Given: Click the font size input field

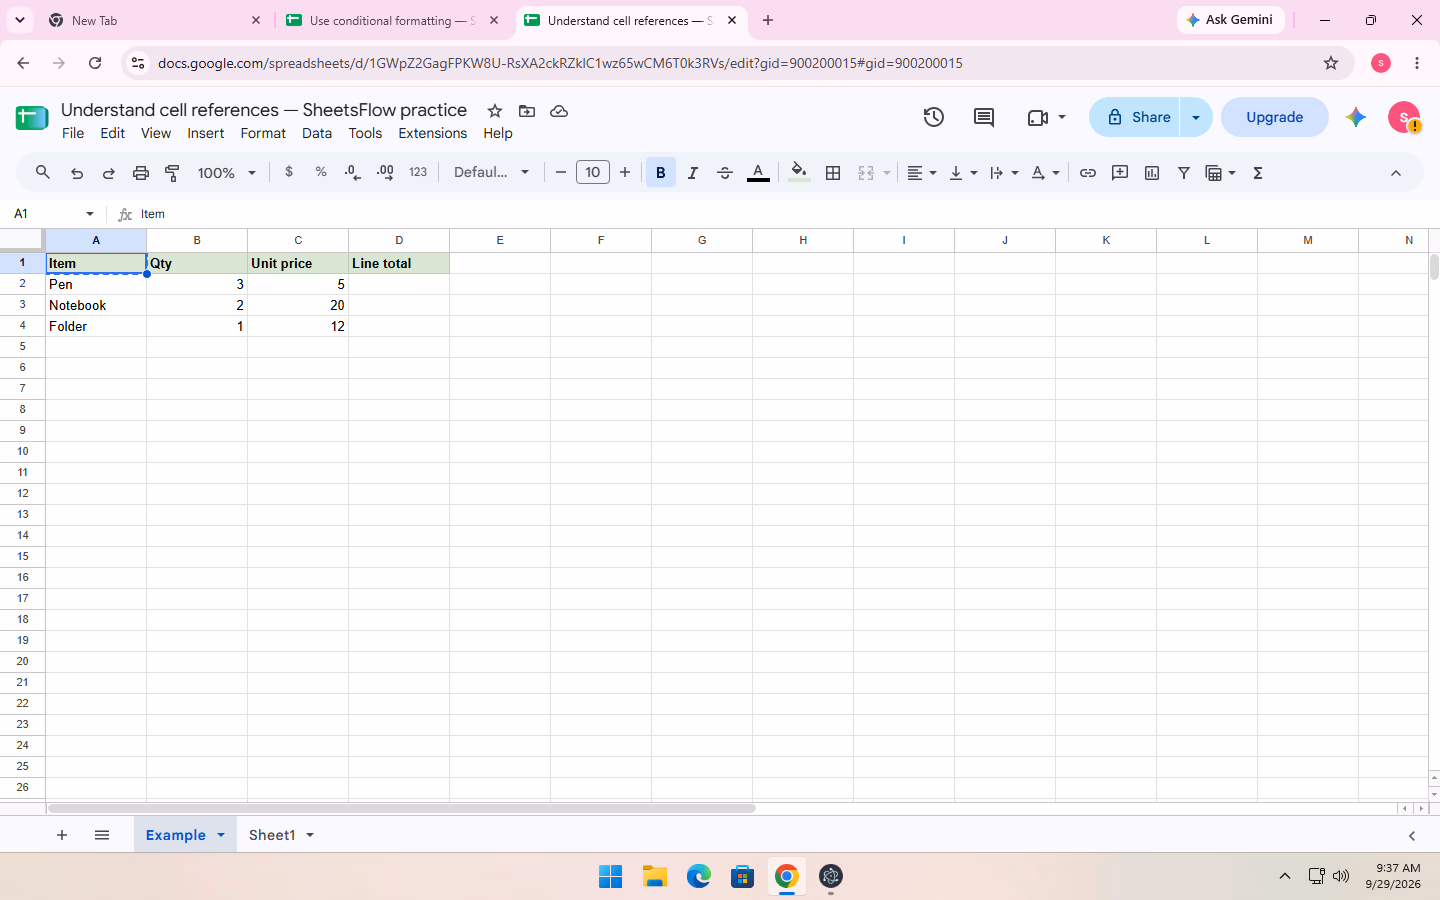Looking at the screenshot, I should point(593,172).
